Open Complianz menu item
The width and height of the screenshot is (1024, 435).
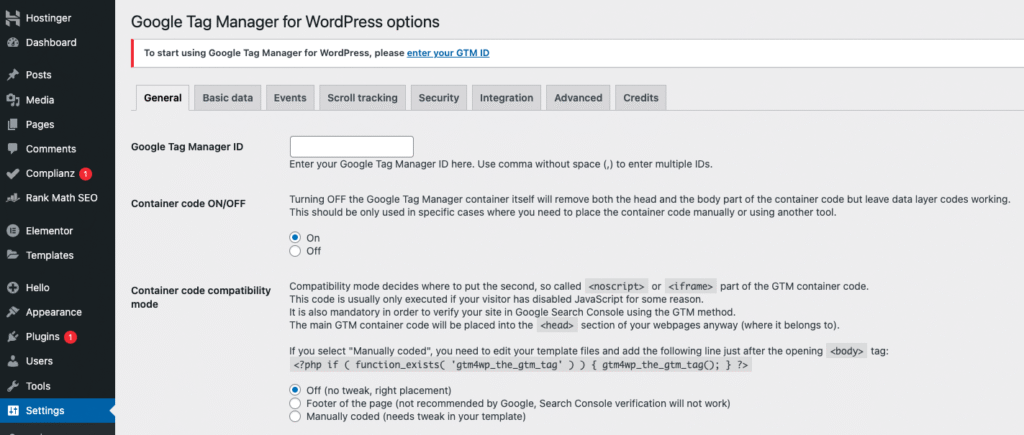pyautogui.click(x=57, y=174)
